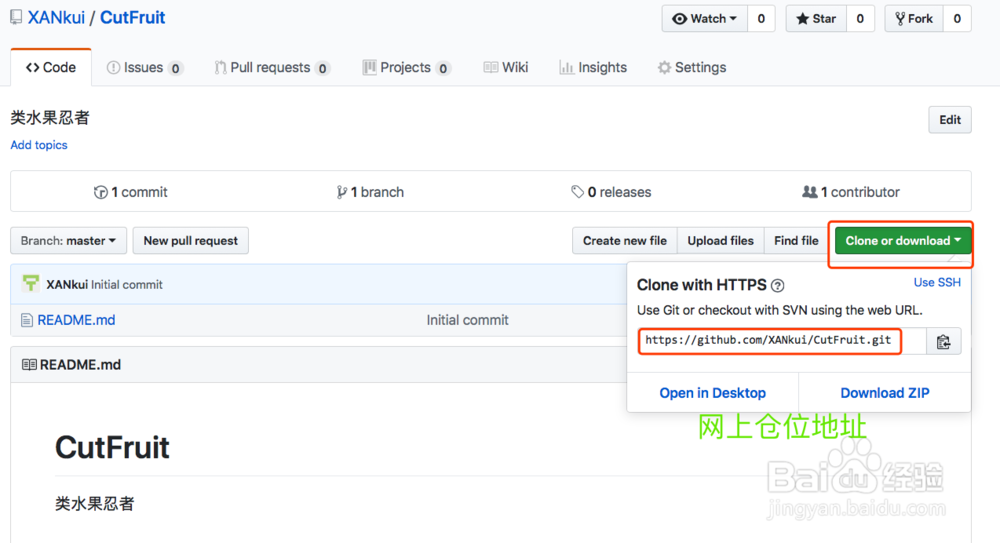Click the people icon beside 1 contributor
This screenshot has height=543, width=1000.
tap(809, 191)
